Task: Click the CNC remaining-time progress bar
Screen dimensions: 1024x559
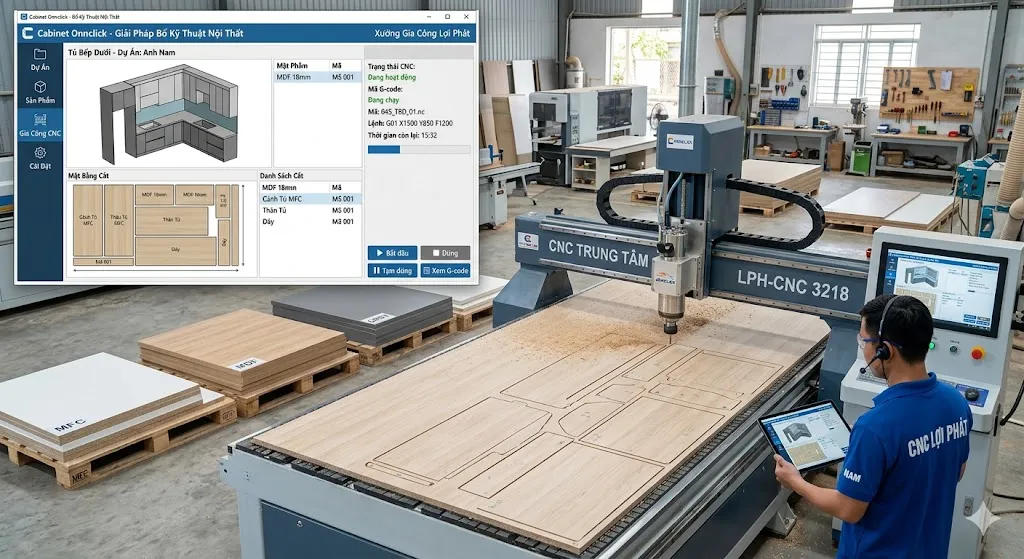Action: pyautogui.click(x=419, y=150)
